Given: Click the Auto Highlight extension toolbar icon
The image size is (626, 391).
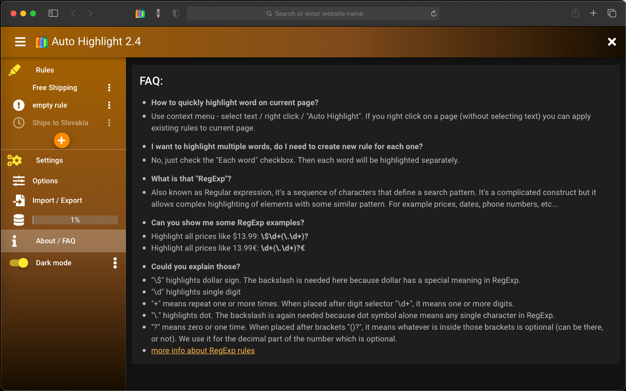Looking at the screenshot, I should click(x=140, y=14).
